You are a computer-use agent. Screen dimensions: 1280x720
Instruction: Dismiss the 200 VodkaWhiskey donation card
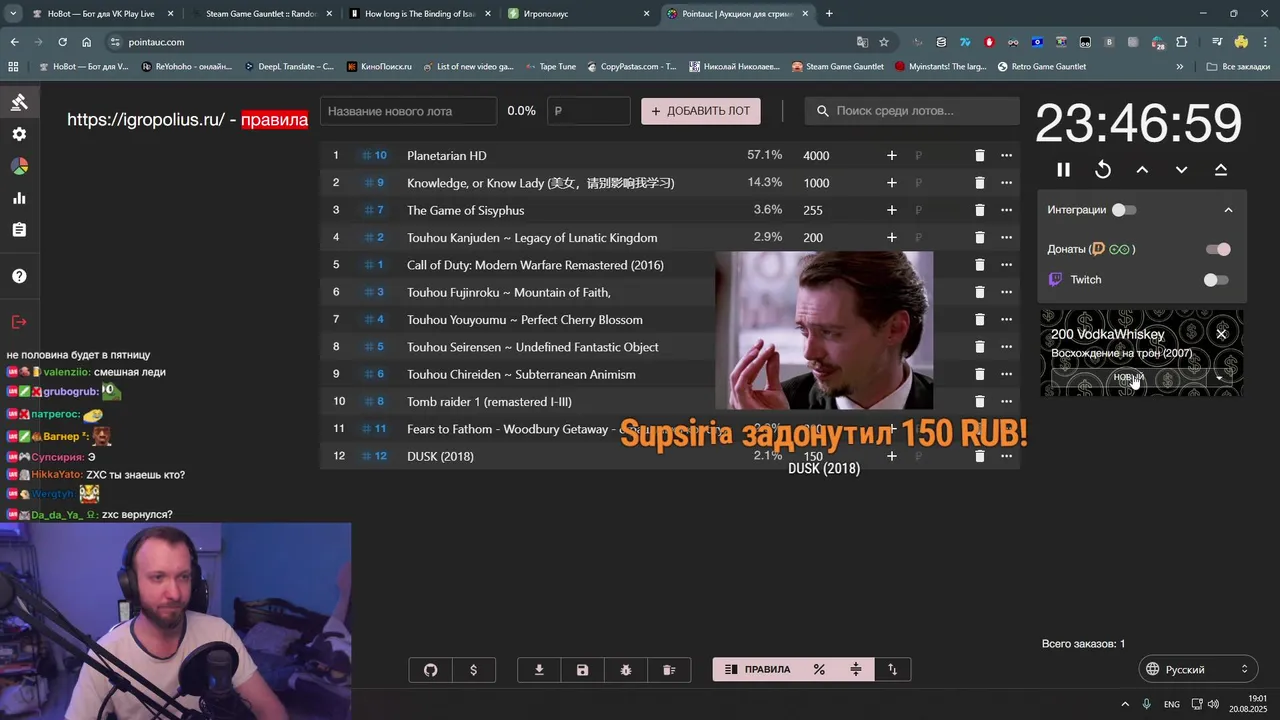[x=1221, y=333]
